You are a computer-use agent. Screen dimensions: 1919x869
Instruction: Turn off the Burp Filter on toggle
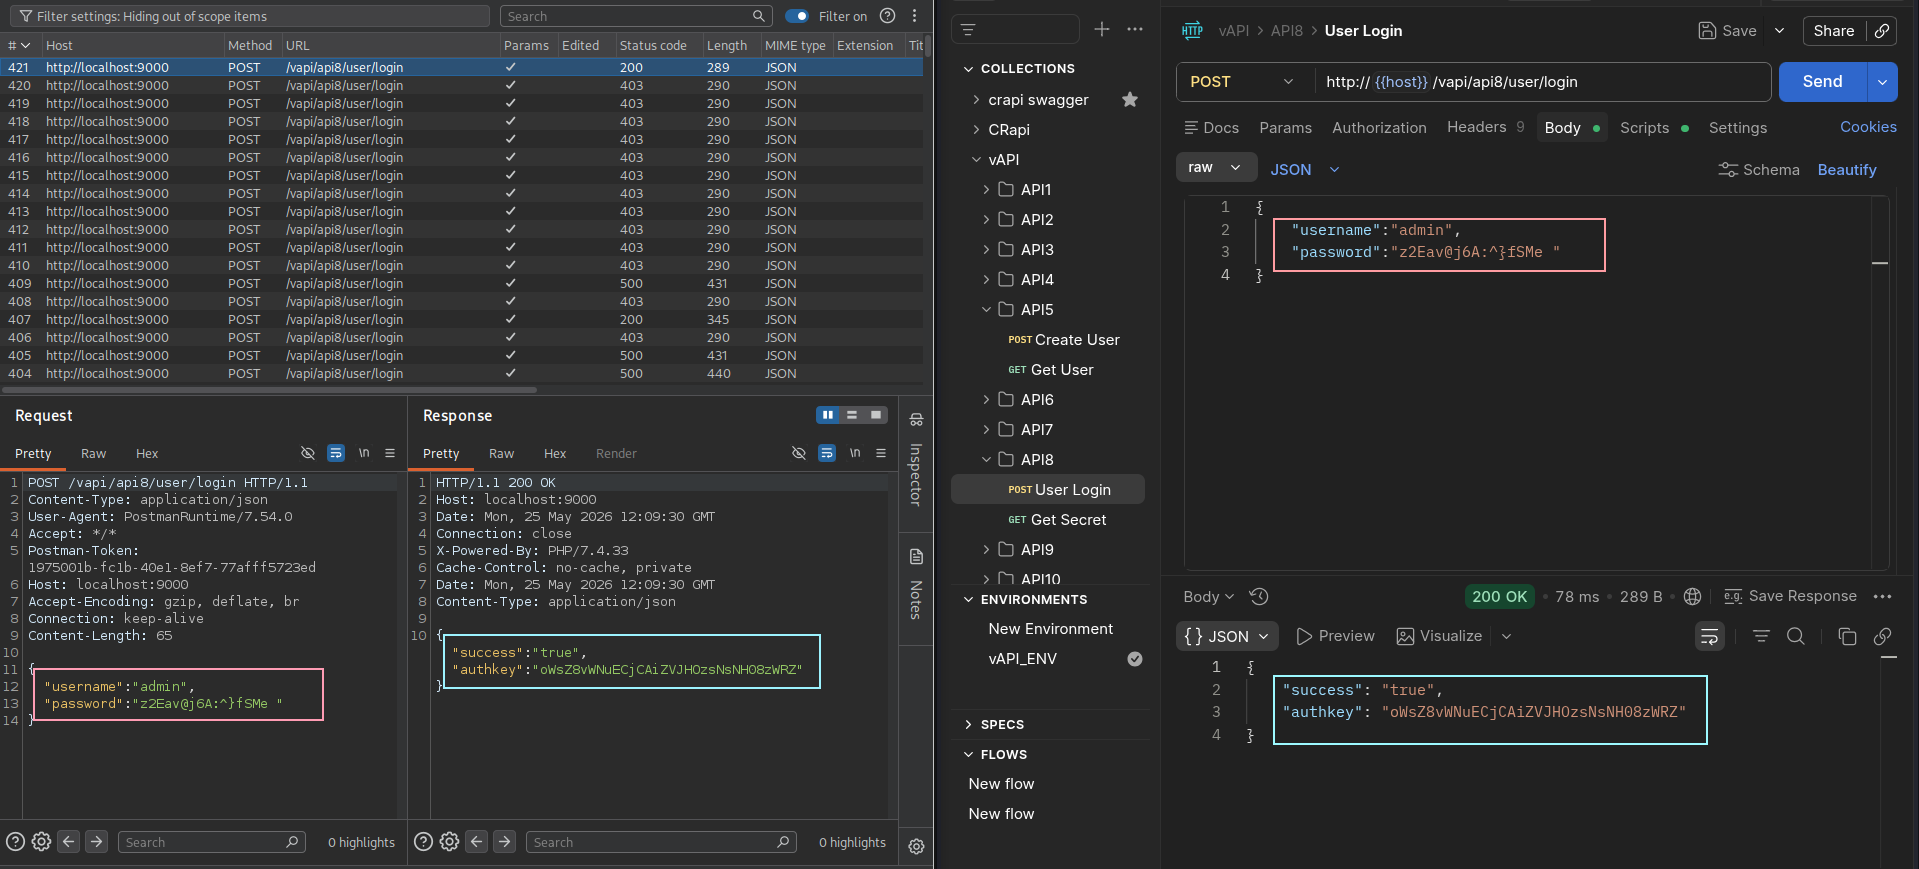coord(797,16)
